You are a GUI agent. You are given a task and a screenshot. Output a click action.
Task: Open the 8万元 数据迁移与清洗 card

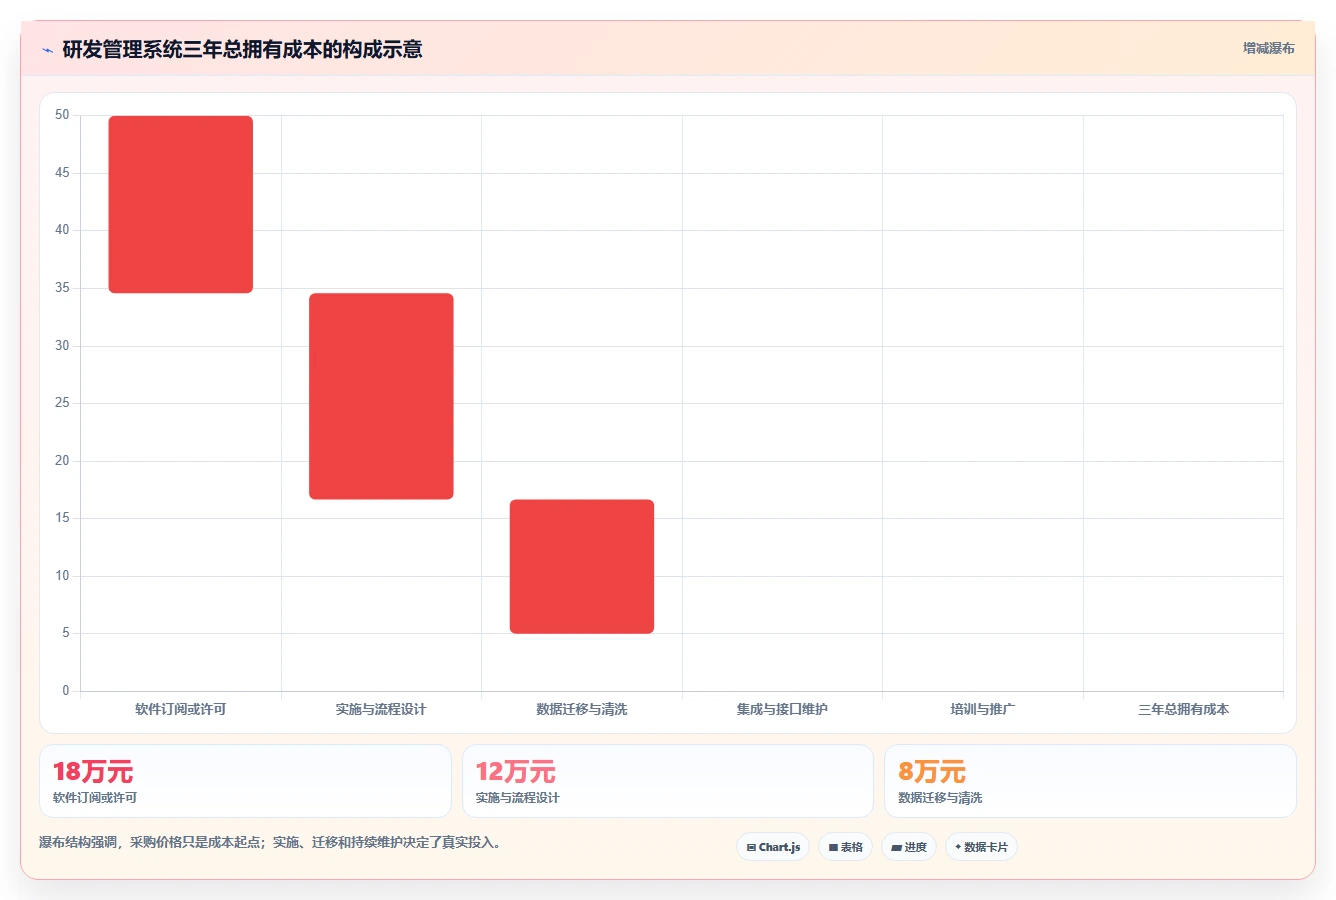point(1090,781)
